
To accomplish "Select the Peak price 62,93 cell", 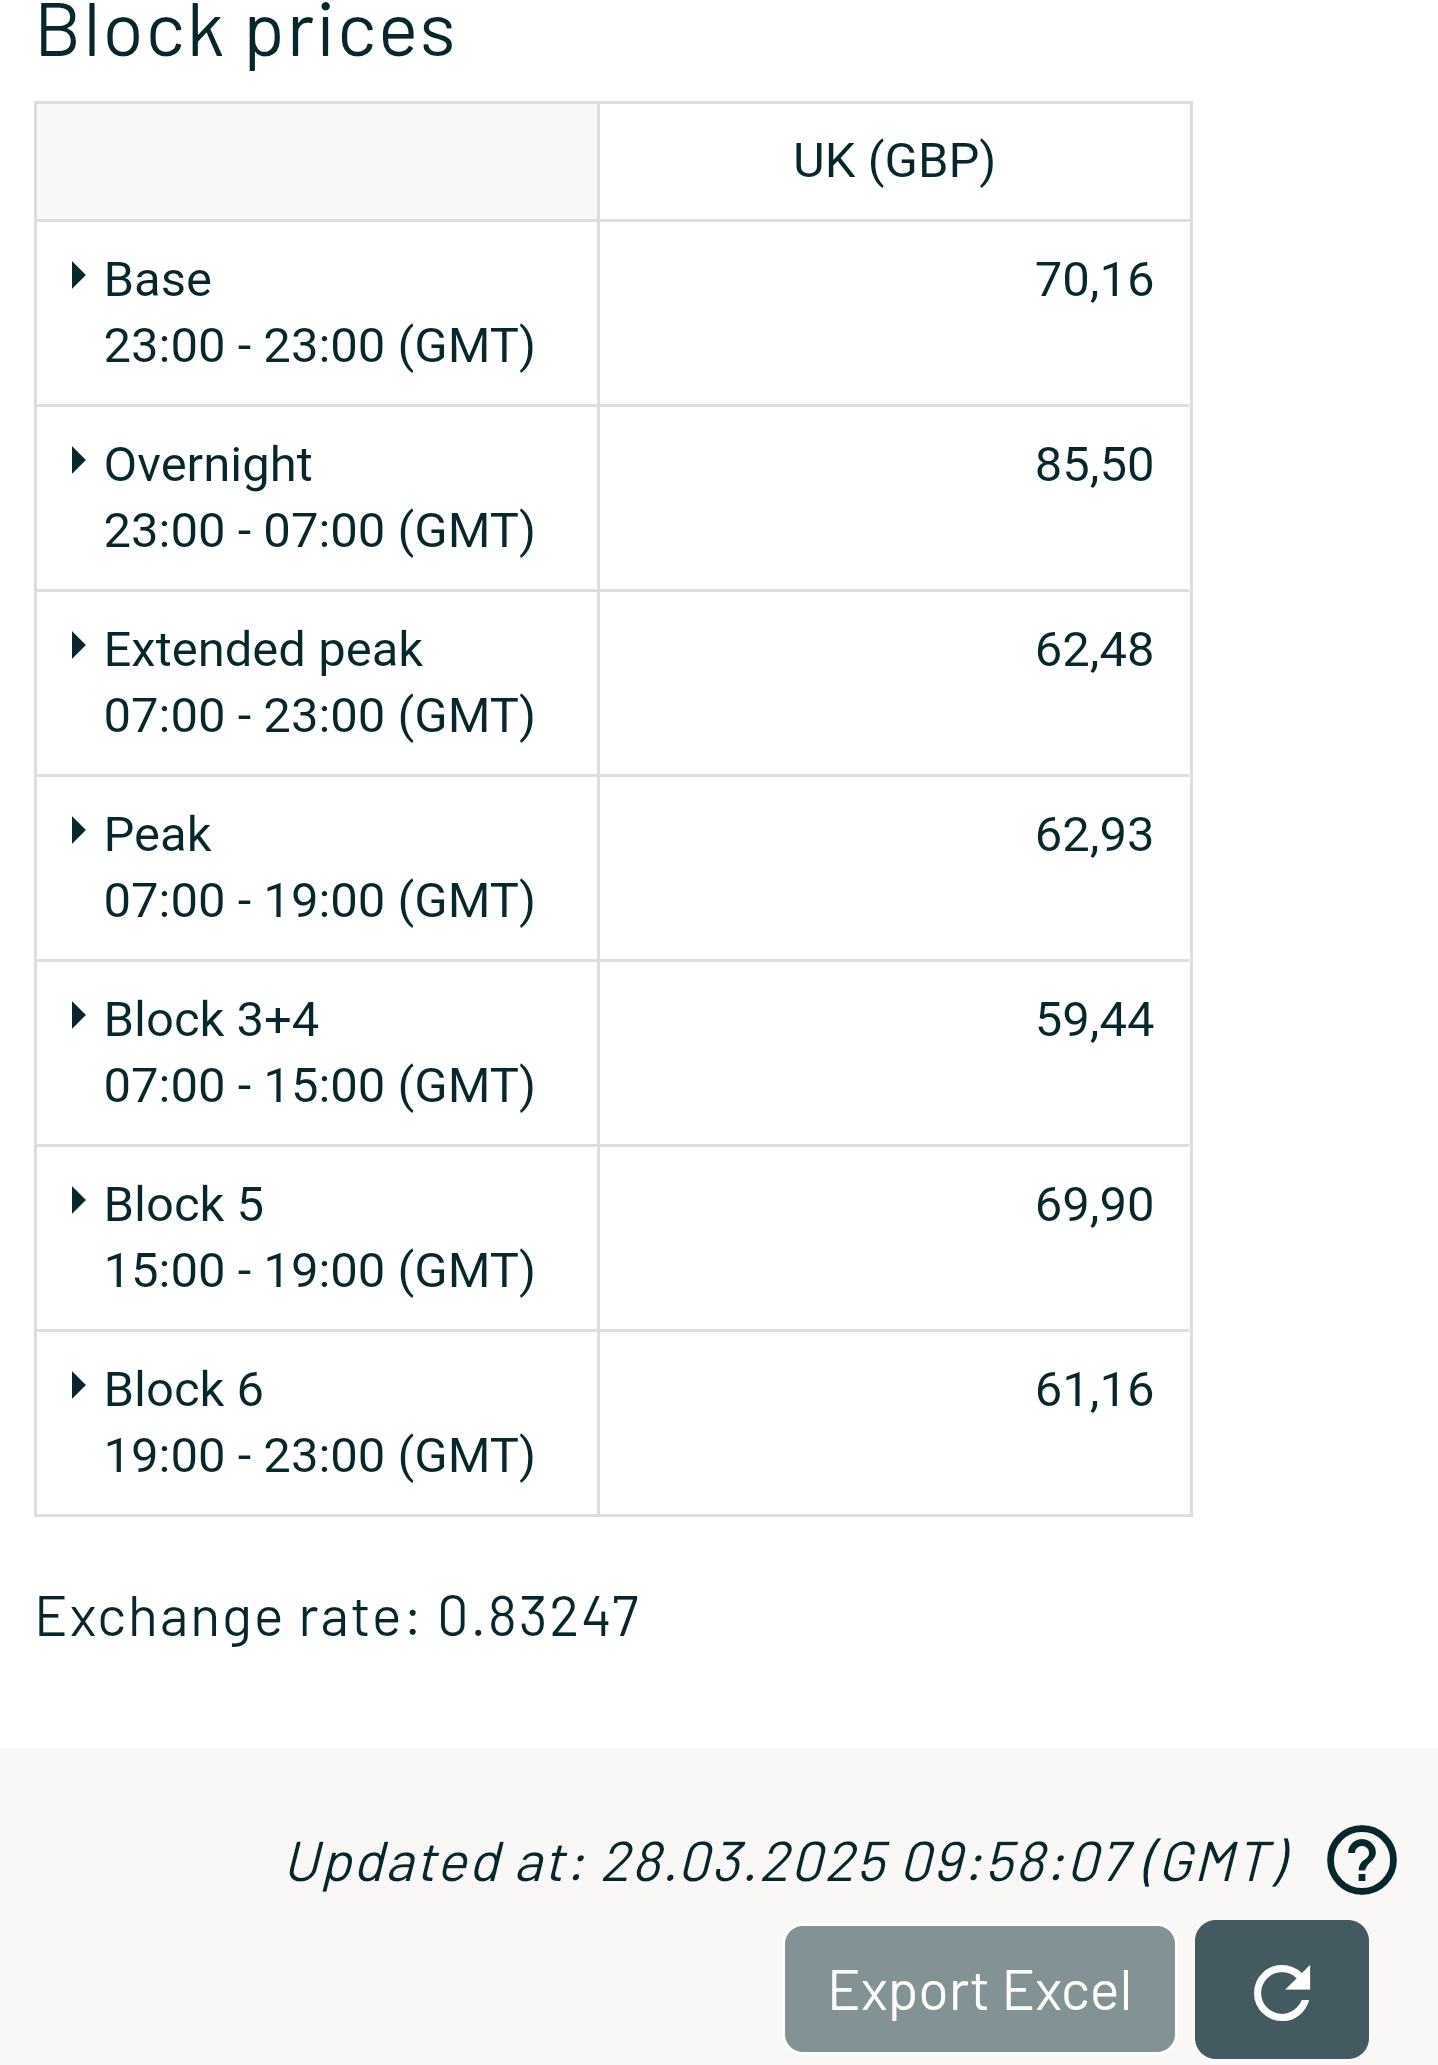I will coord(894,868).
